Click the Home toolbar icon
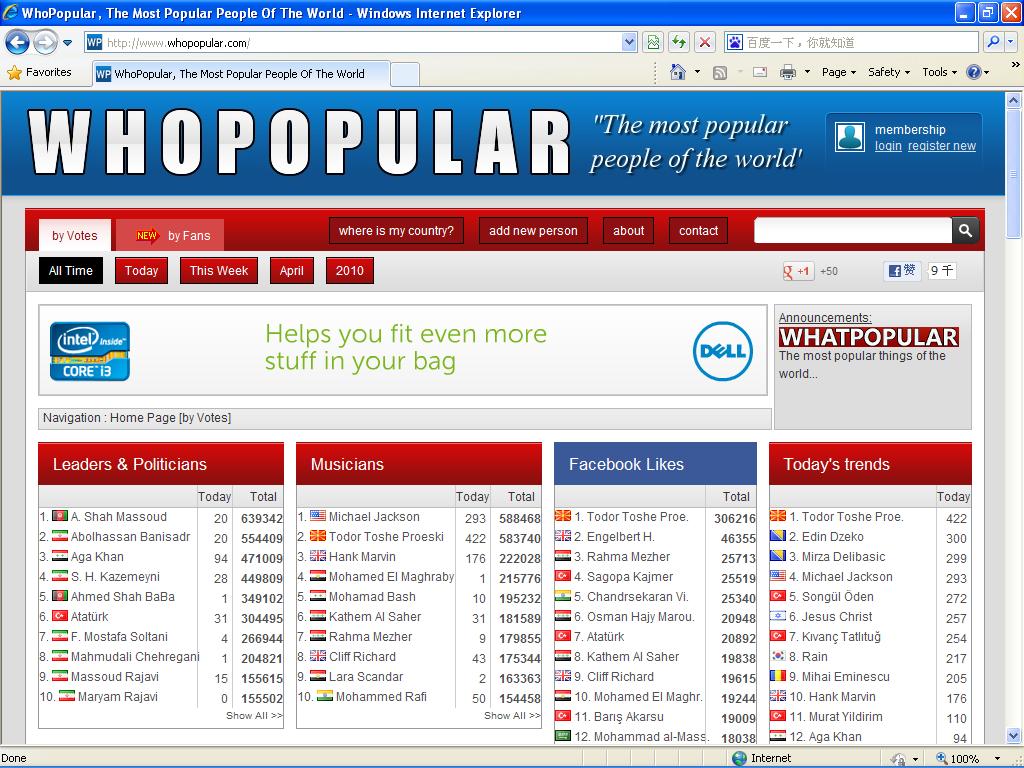Screen dimensions: 1024x768 point(678,72)
